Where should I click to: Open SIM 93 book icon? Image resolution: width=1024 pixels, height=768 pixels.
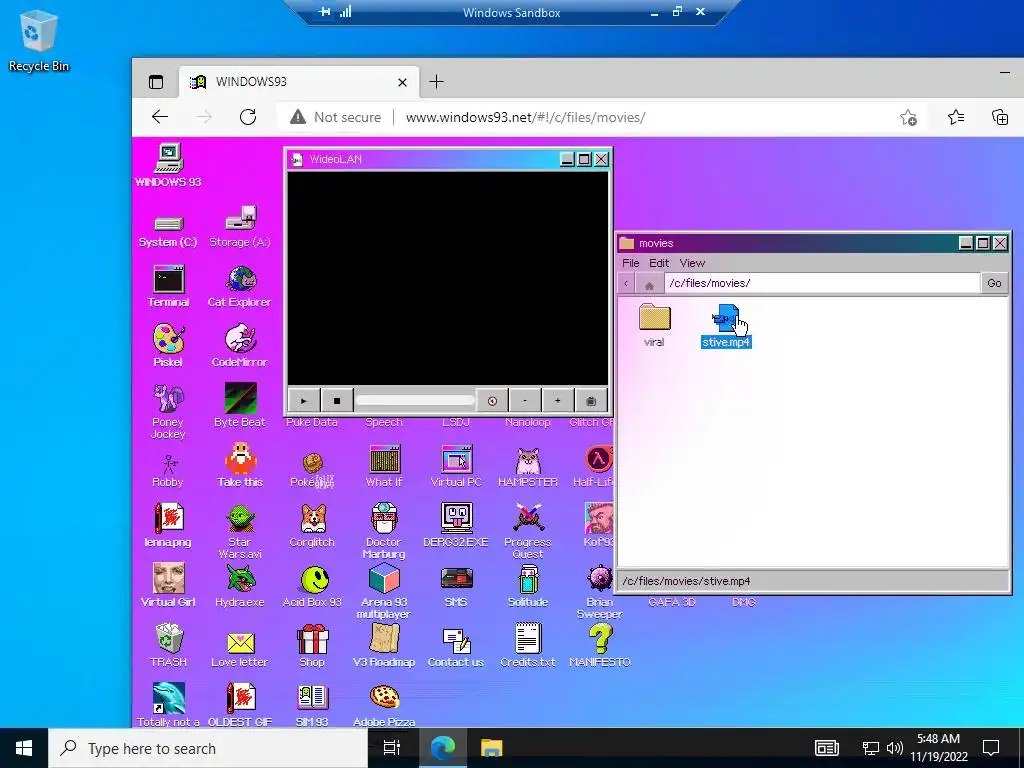[313, 697]
